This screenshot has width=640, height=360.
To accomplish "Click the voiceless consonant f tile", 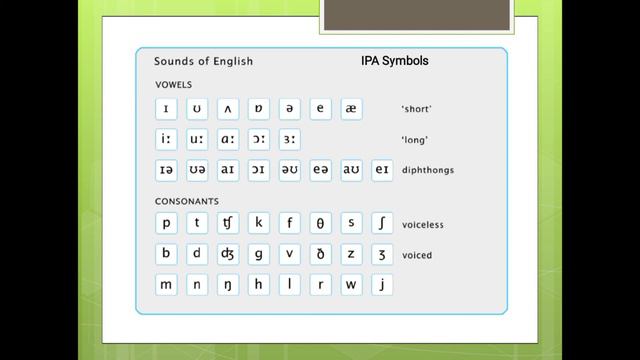I will click(x=290, y=223).
